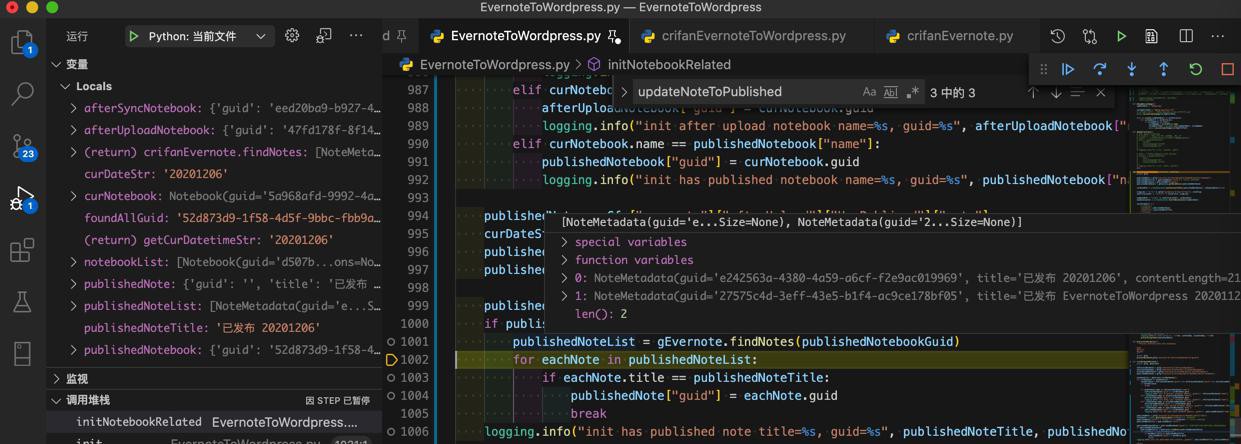Screen dimensions: 1241x444
Task: Open the Debug Console icon
Action: [x=324, y=36]
